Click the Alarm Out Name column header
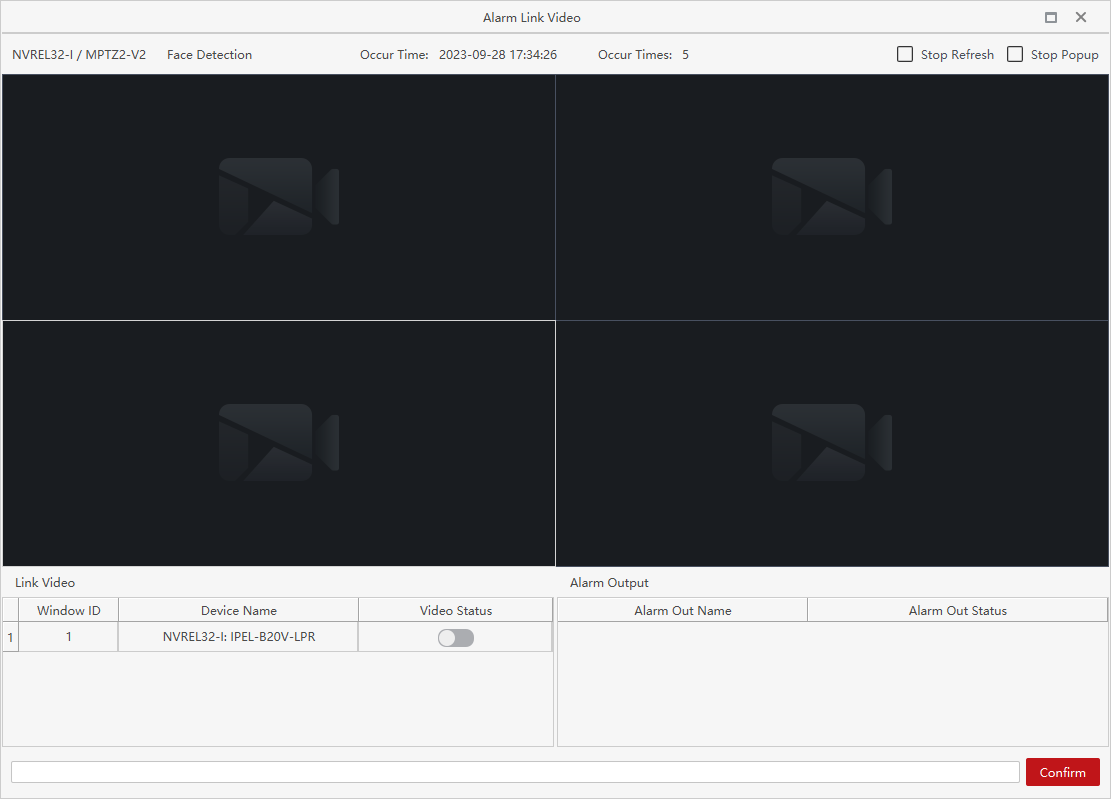The width and height of the screenshot is (1111, 799). [682, 610]
